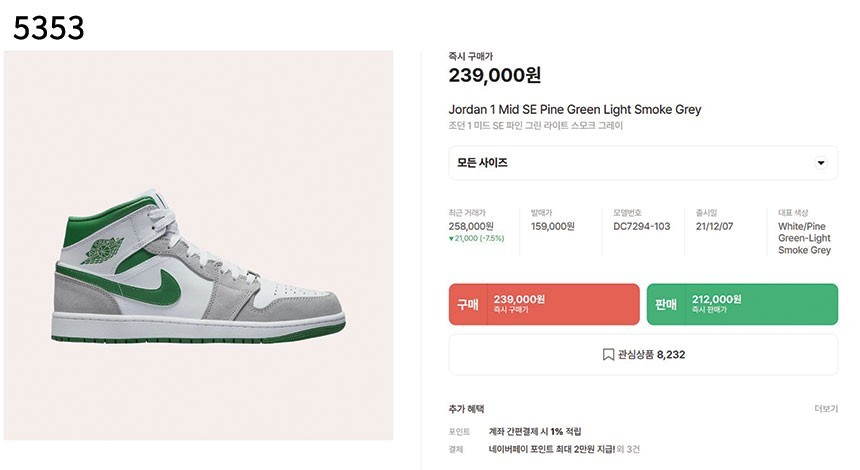The width and height of the screenshot is (860, 470).
Task: Click the 159,000원 release price
Action: 553,227
